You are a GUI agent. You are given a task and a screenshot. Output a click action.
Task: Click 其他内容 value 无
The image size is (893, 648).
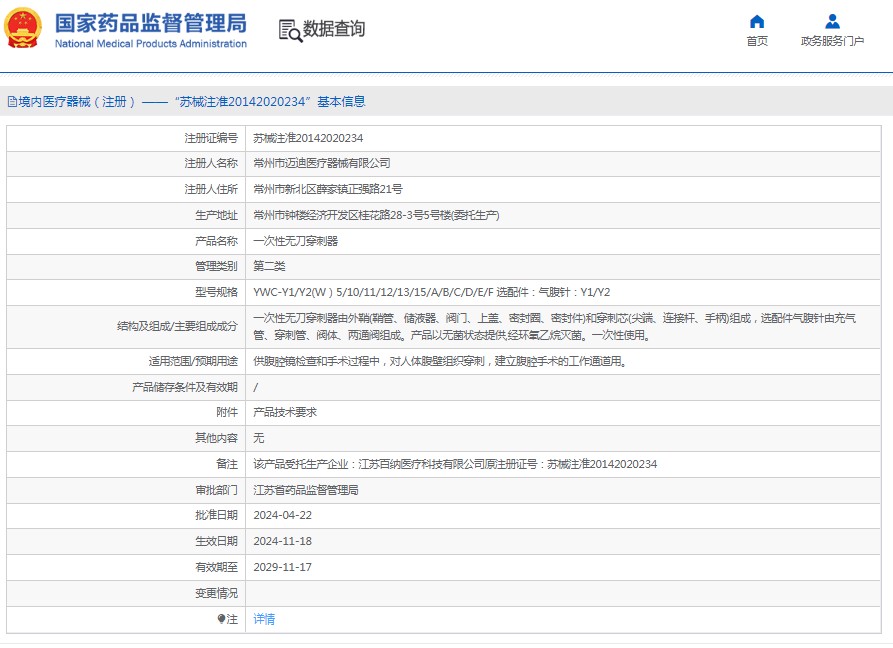[x=259, y=438]
